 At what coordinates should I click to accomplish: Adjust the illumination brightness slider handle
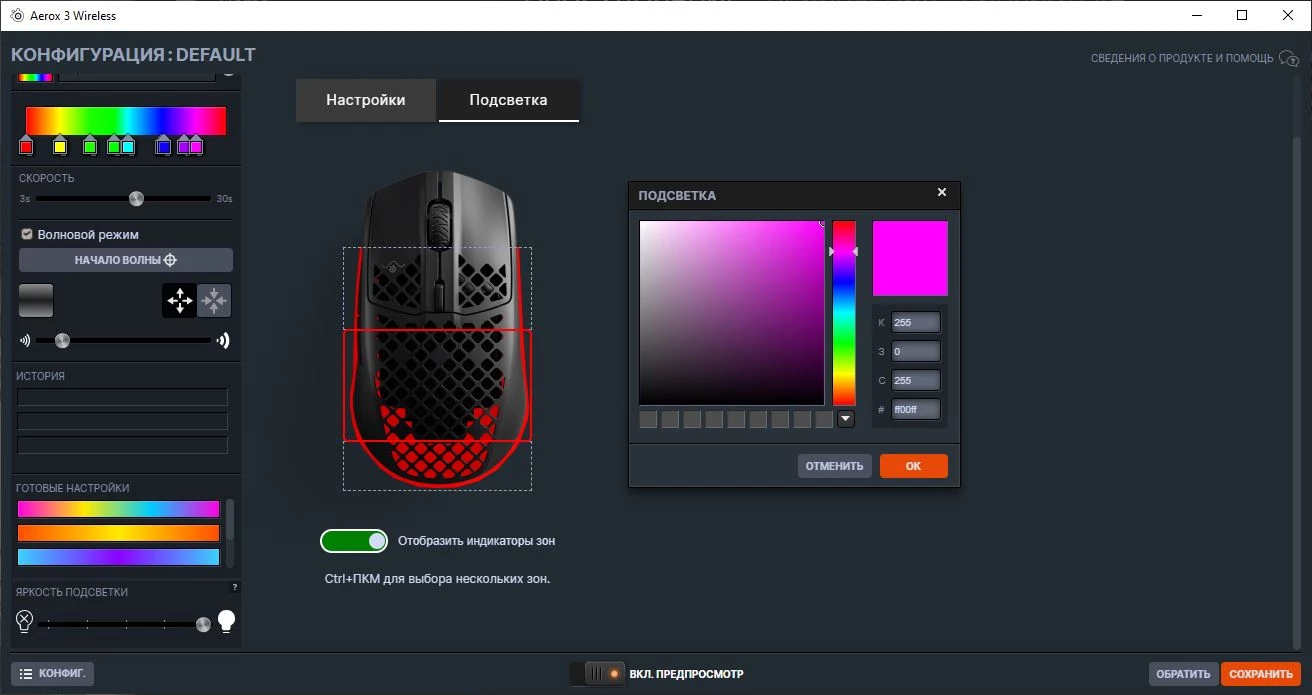(203, 624)
